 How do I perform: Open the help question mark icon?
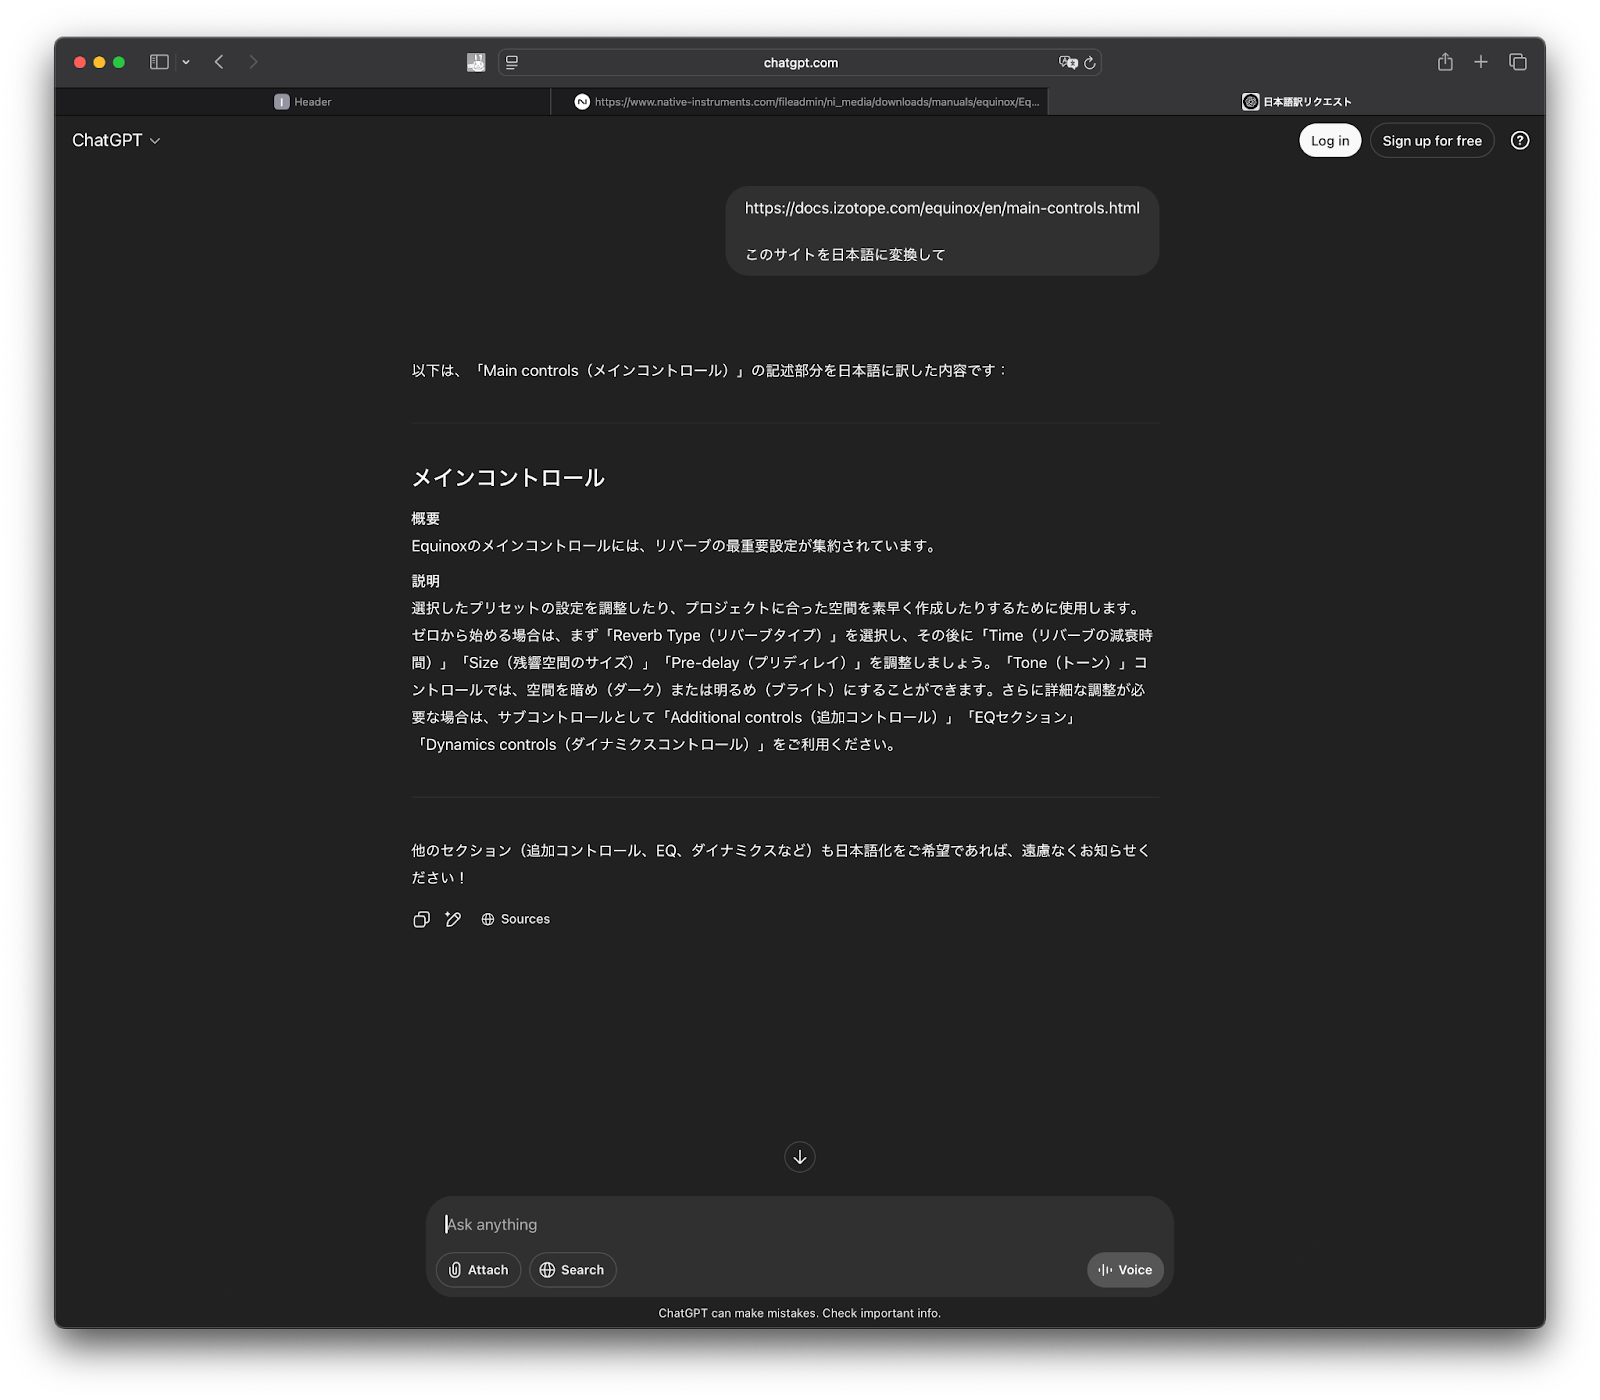click(x=1519, y=141)
